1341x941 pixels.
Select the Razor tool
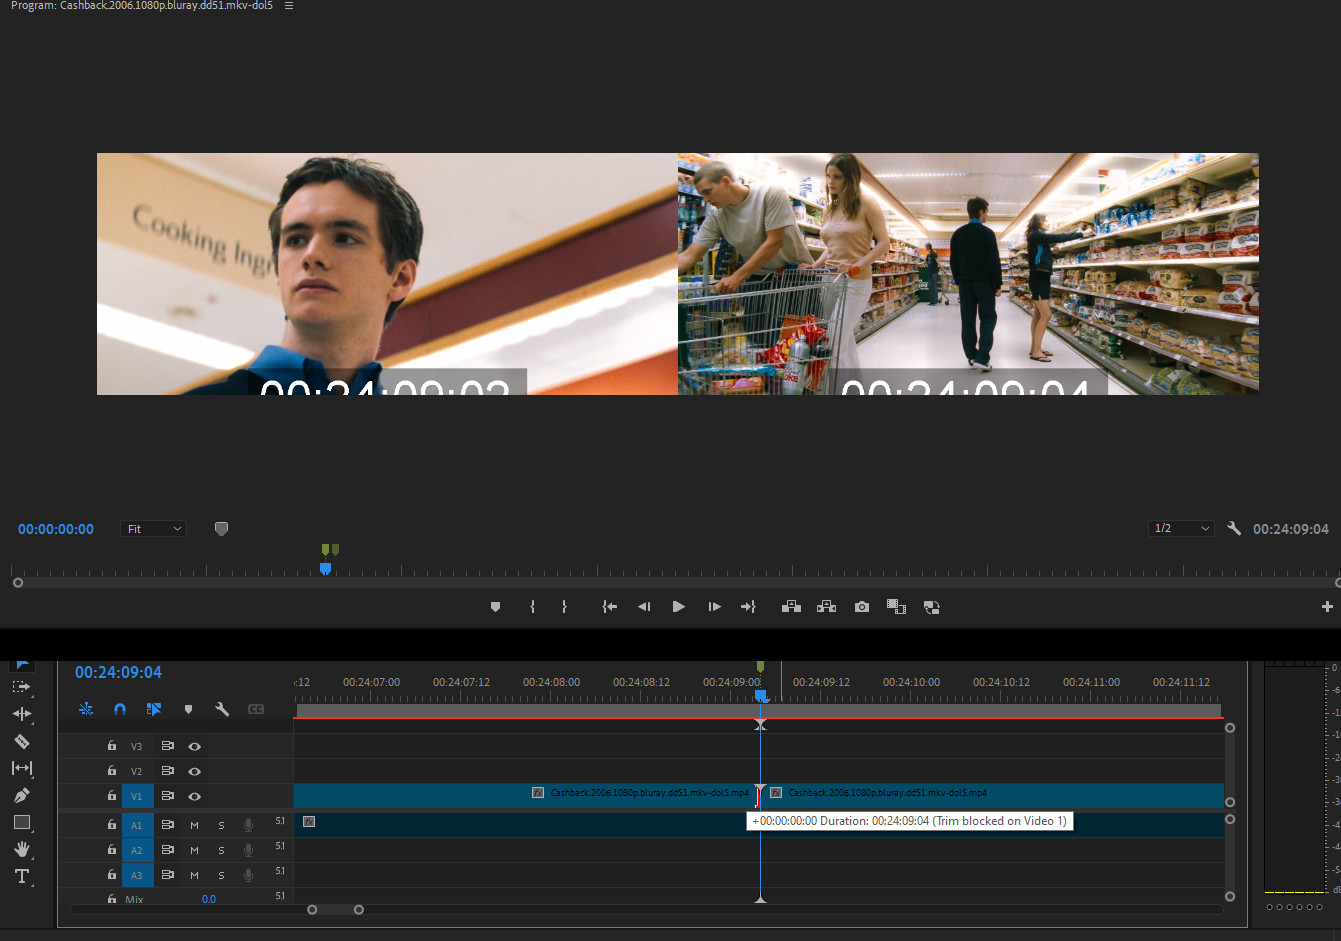tap(21, 742)
